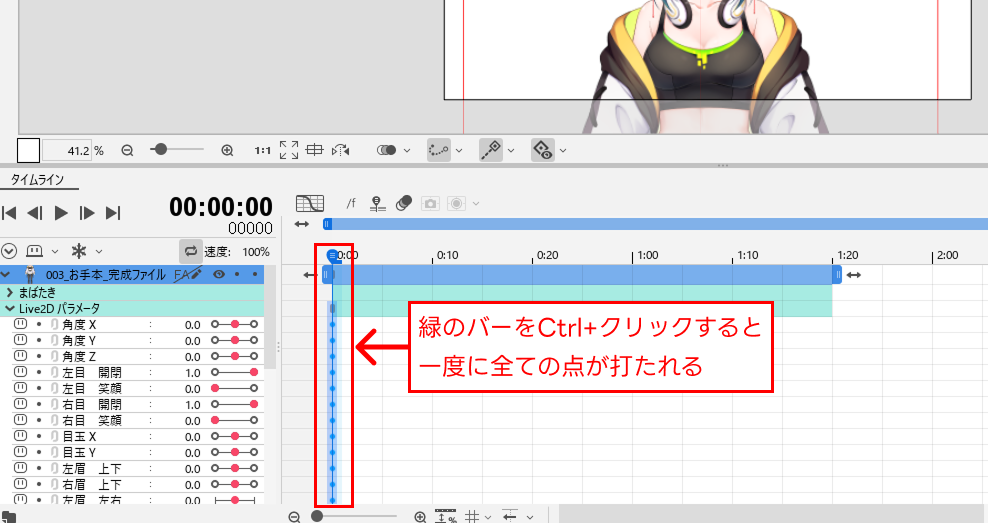The height and width of the screenshot is (523, 988).
Task: Click the canvas zoom in magnifier
Action: 227,151
